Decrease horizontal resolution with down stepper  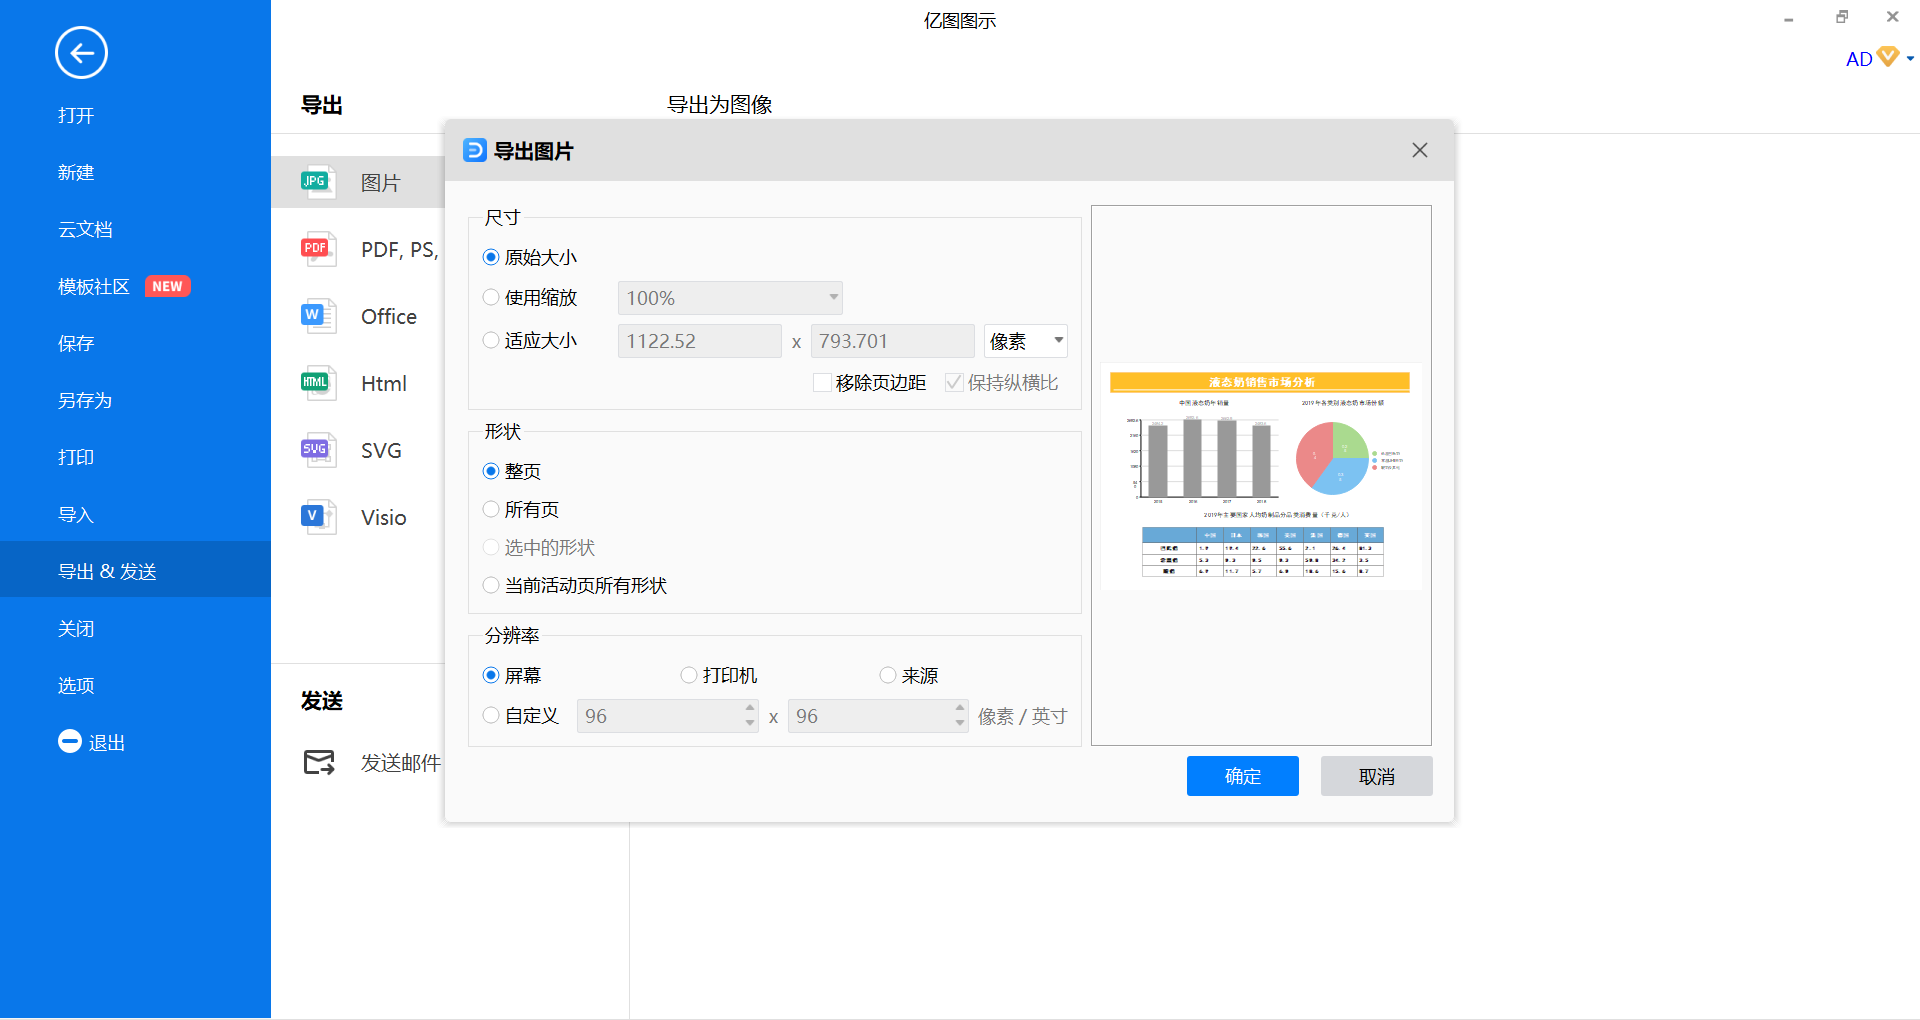click(750, 723)
